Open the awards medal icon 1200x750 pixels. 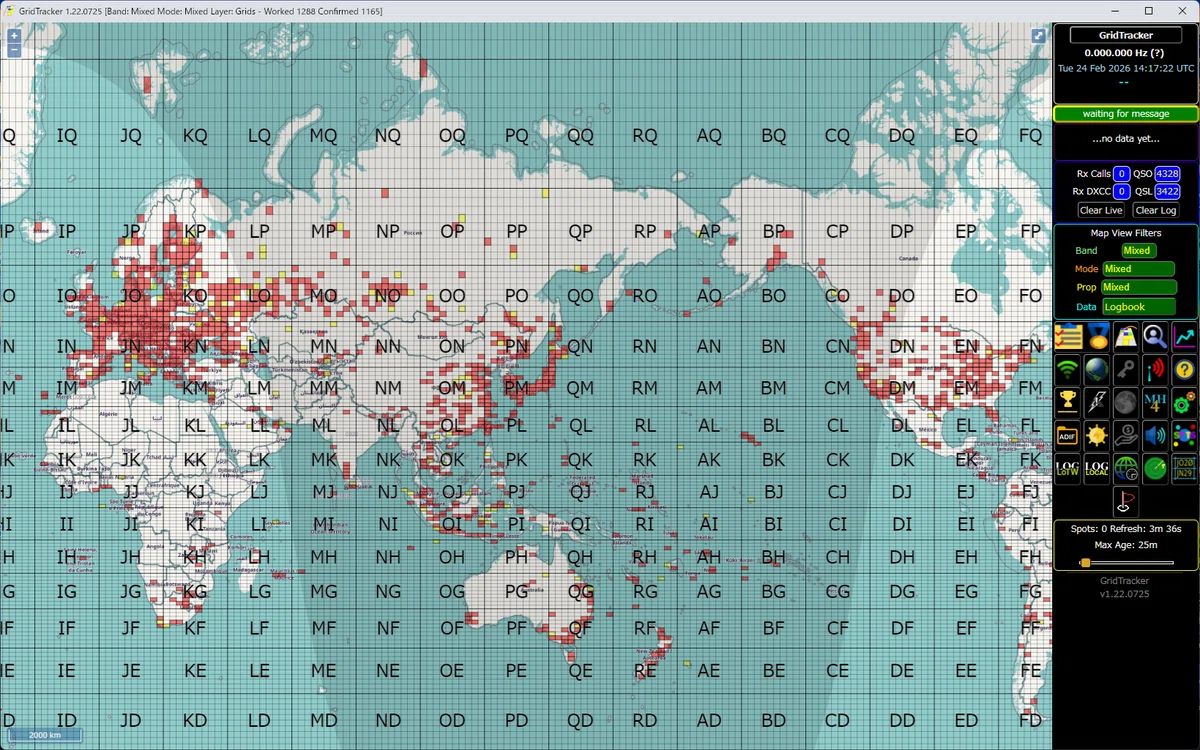coord(1097,337)
